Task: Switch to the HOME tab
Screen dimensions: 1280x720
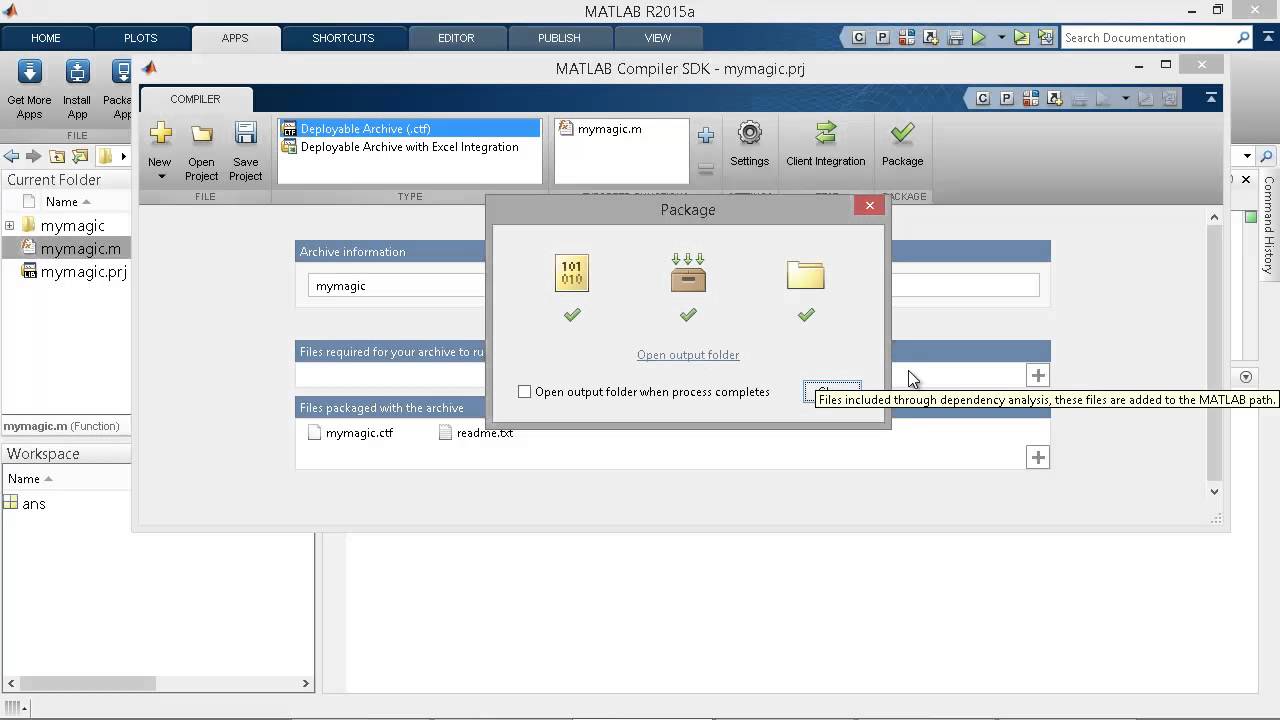Action: point(46,38)
